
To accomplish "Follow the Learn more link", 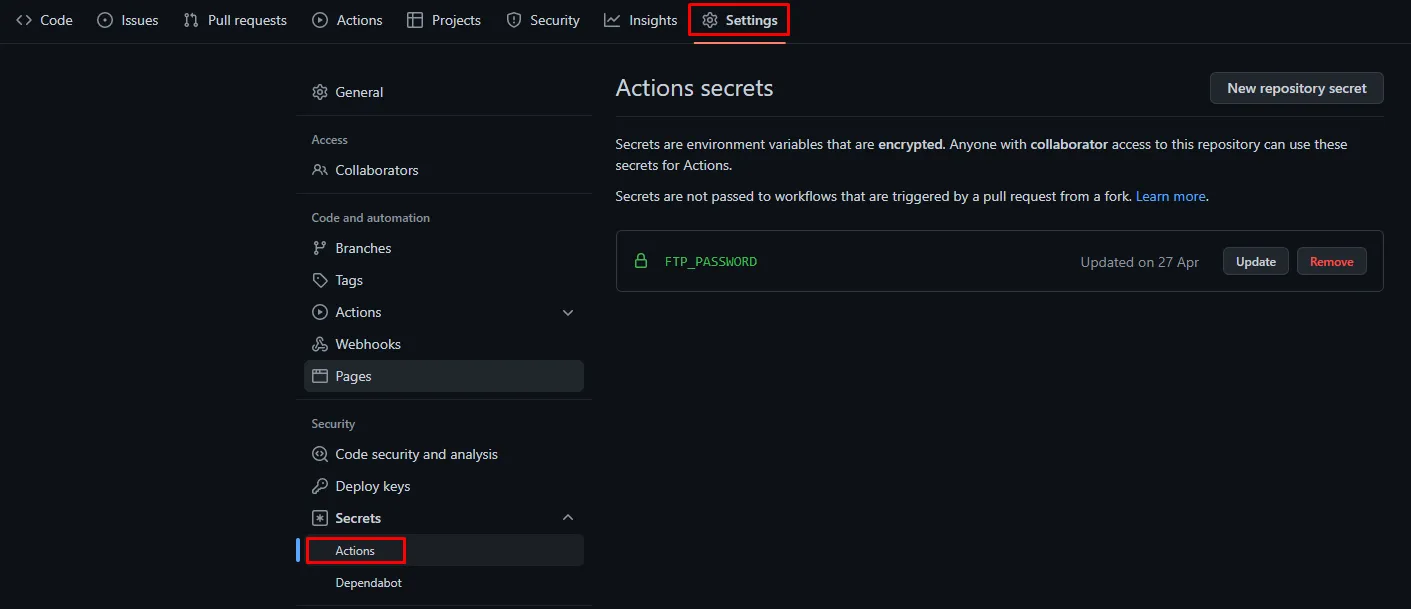I will click(x=1171, y=196).
